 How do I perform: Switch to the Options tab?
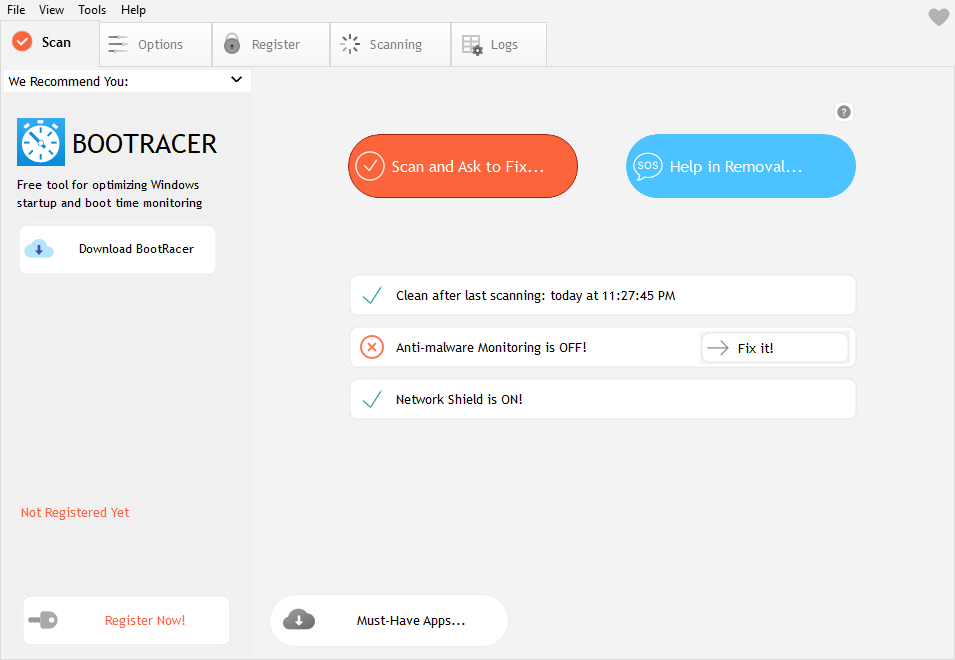[156, 44]
